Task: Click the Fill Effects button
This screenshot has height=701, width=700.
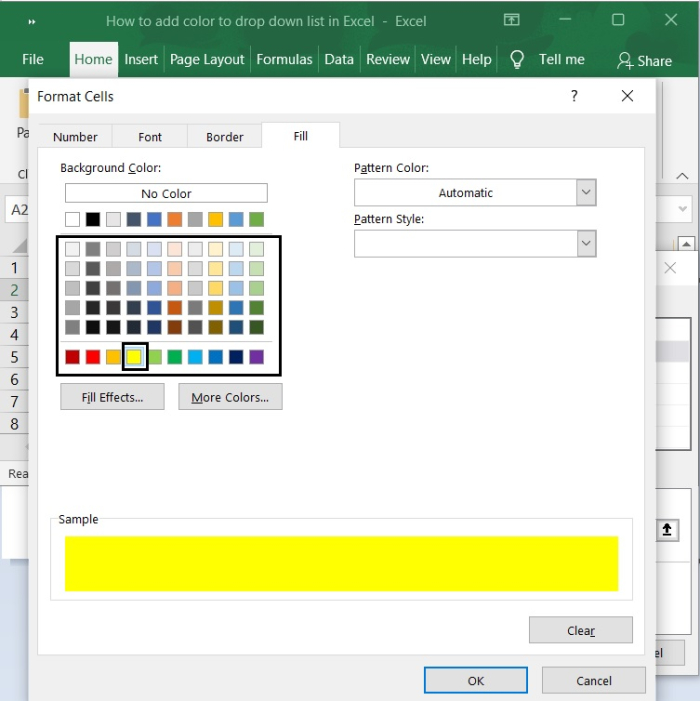Action: (111, 397)
